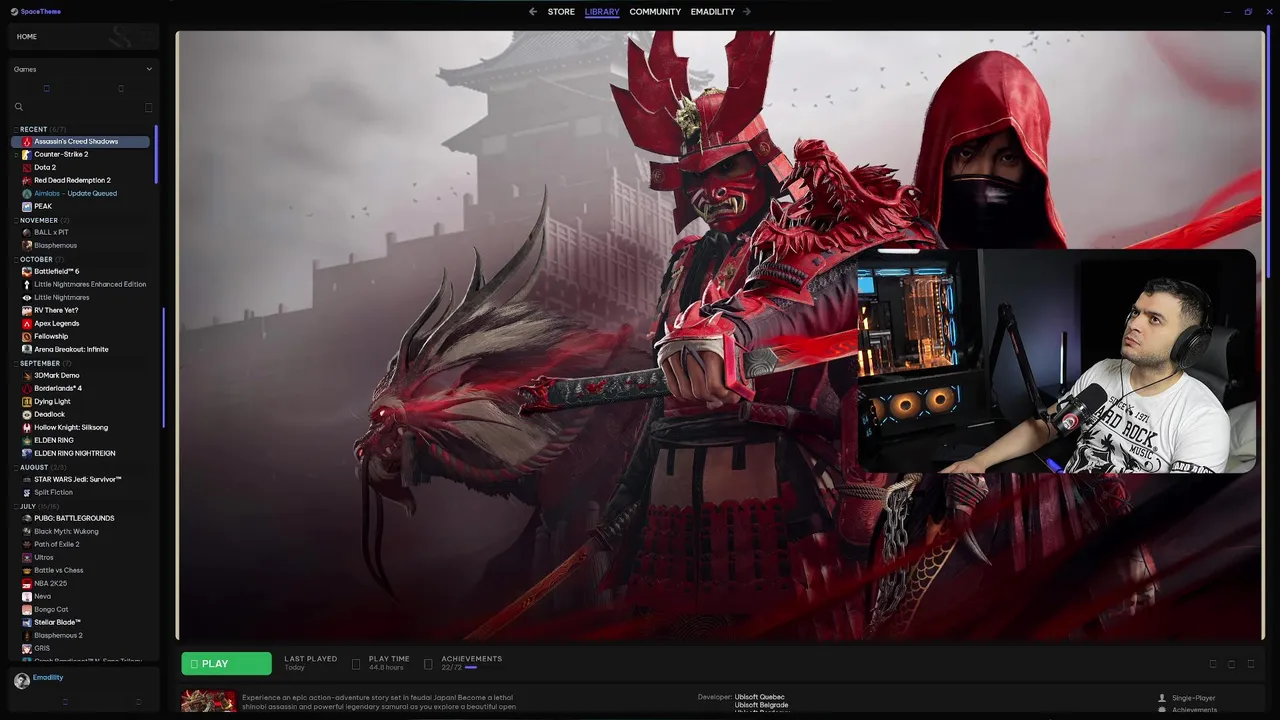Image resolution: width=1280 pixels, height=720 pixels.
Task: Open Assassin's Creed Shadows game icon in sidebar
Action: tap(27, 142)
